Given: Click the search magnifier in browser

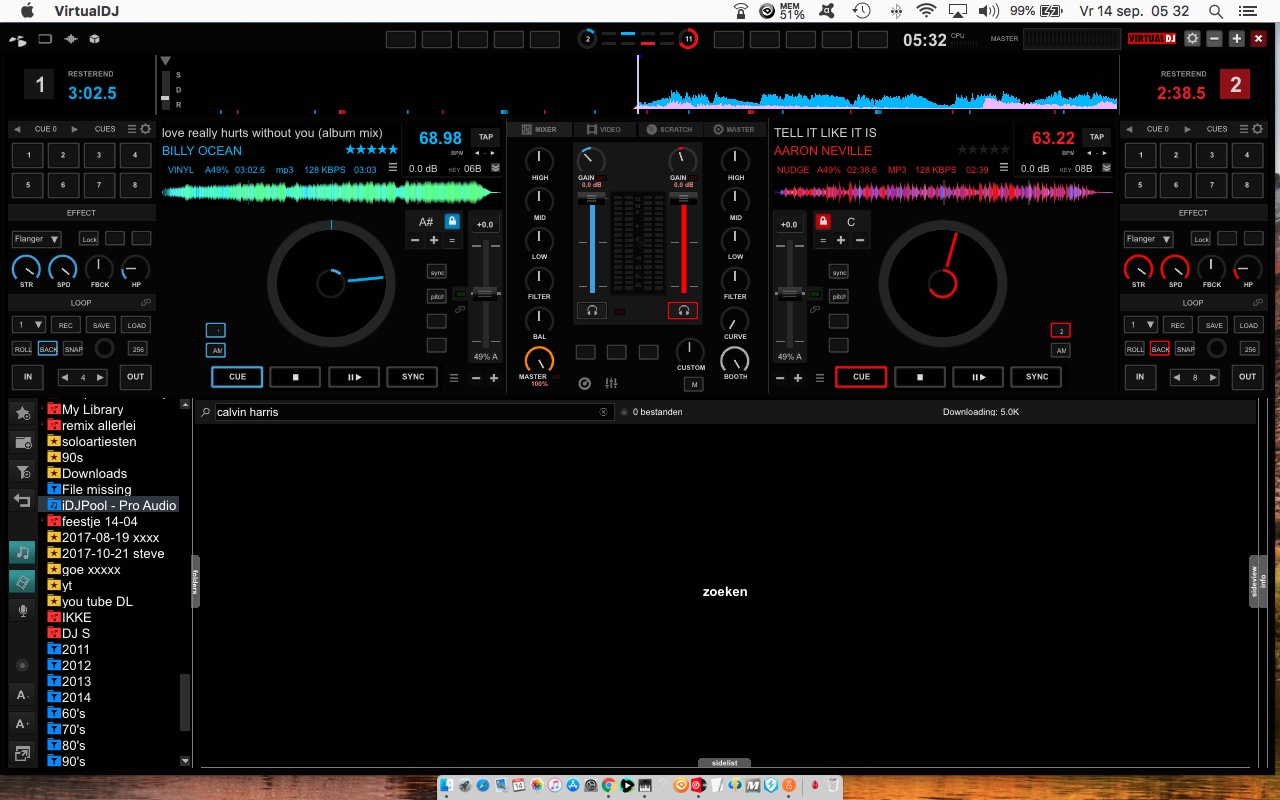Looking at the screenshot, I should (206, 412).
